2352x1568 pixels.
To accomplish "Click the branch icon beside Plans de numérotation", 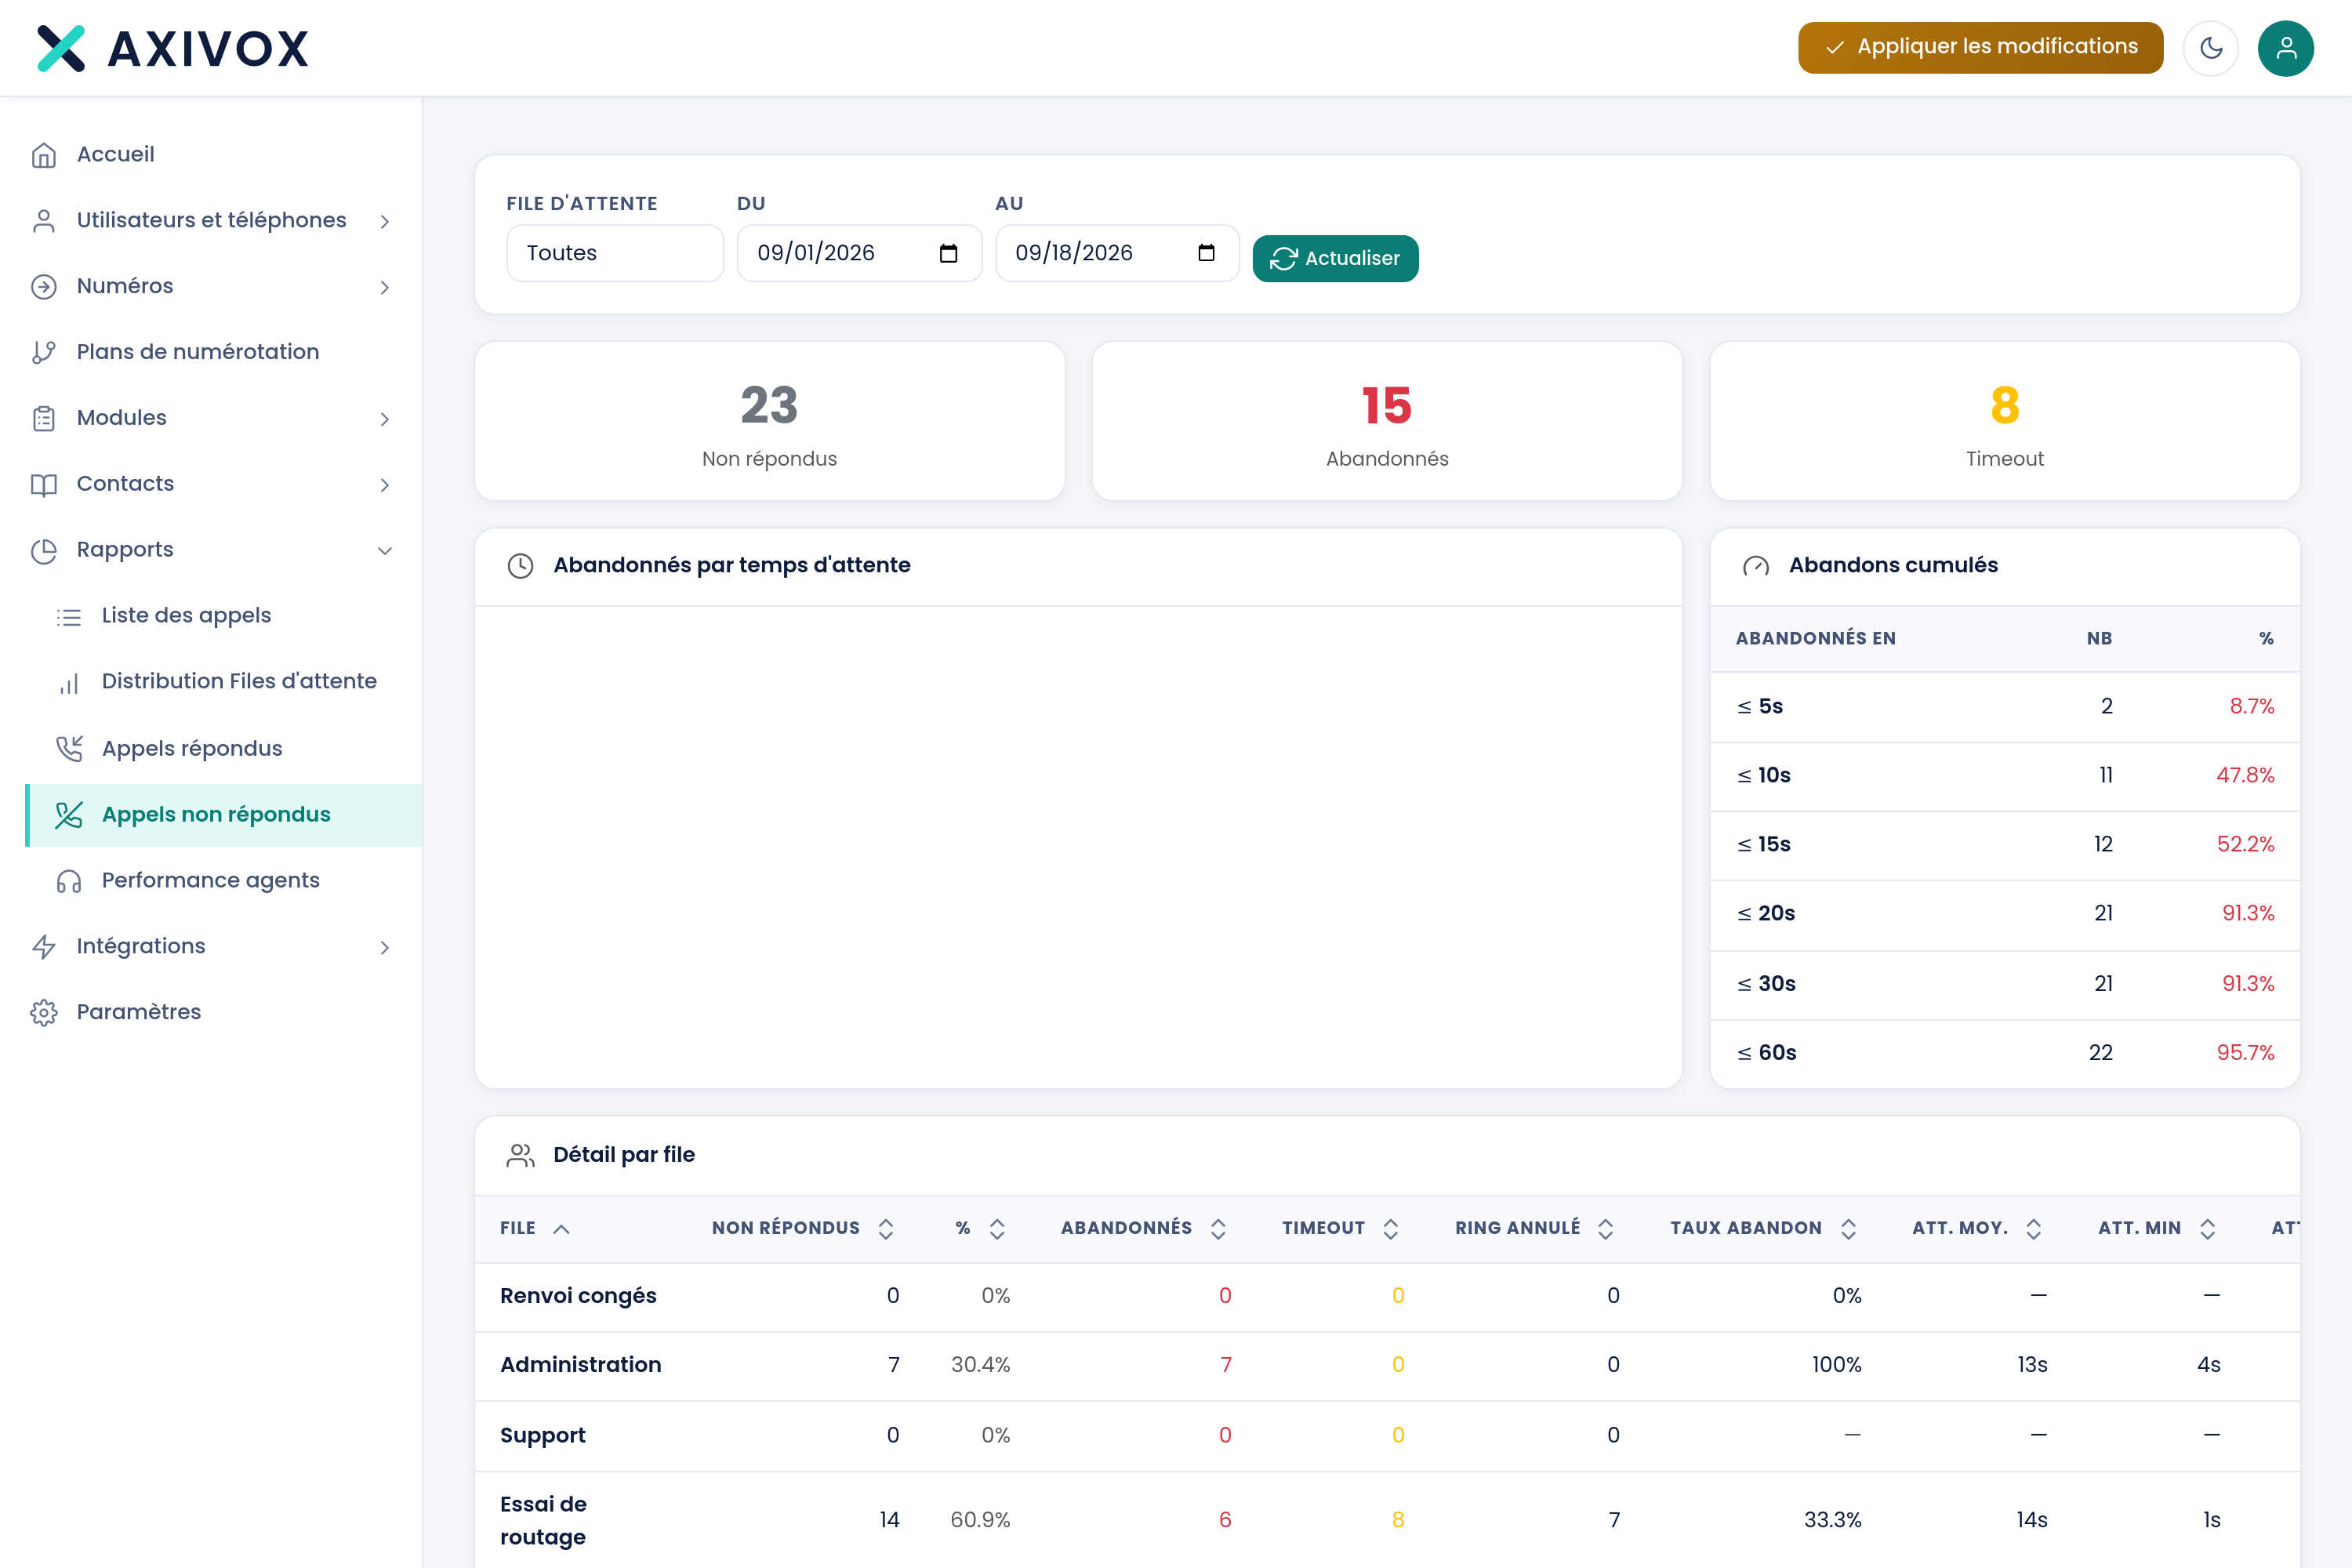I will coord(44,352).
